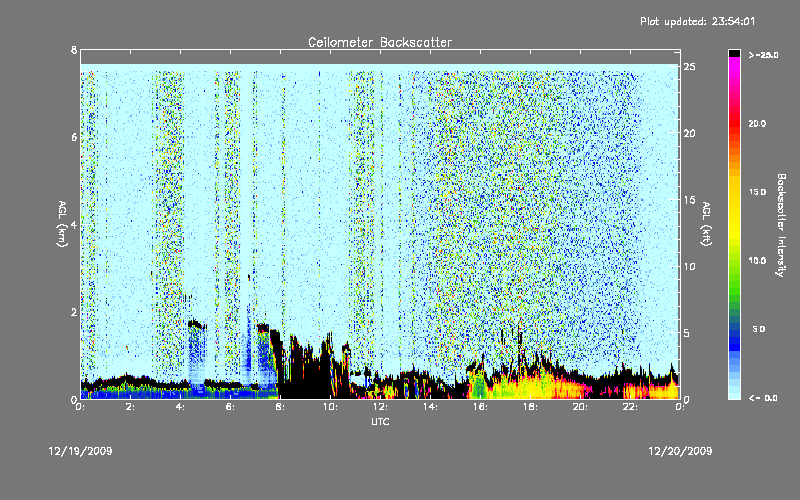Select the "20:" hour tick on UTC axis
The height and width of the screenshot is (500, 800).
tap(580, 407)
